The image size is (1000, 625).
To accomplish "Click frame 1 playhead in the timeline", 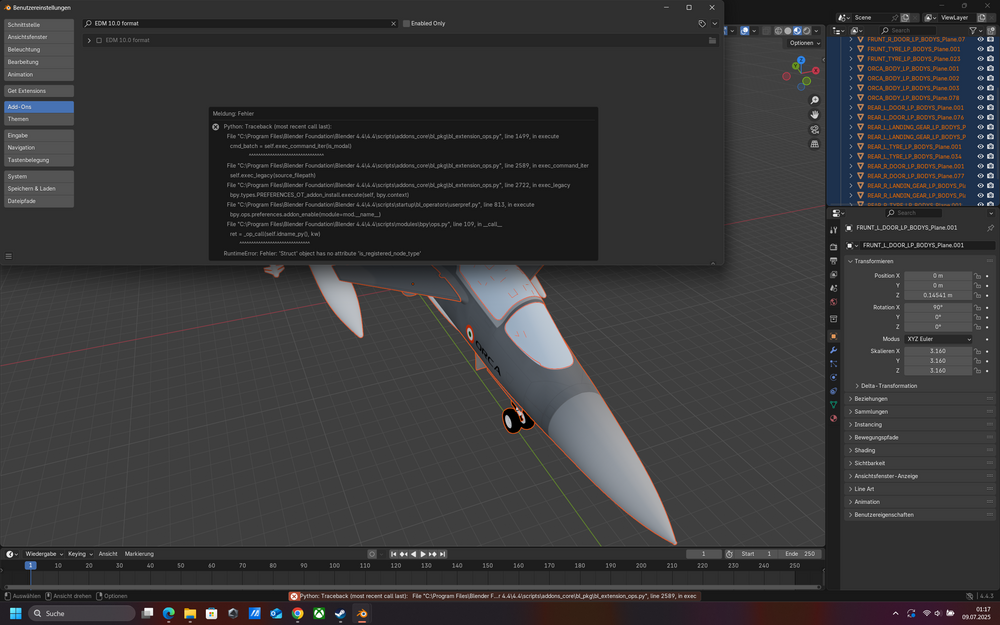I will [30, 566].
